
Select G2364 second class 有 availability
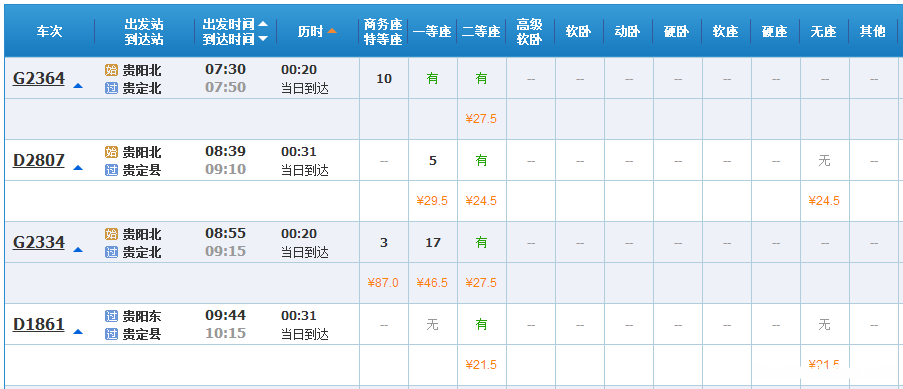point(481,78)
